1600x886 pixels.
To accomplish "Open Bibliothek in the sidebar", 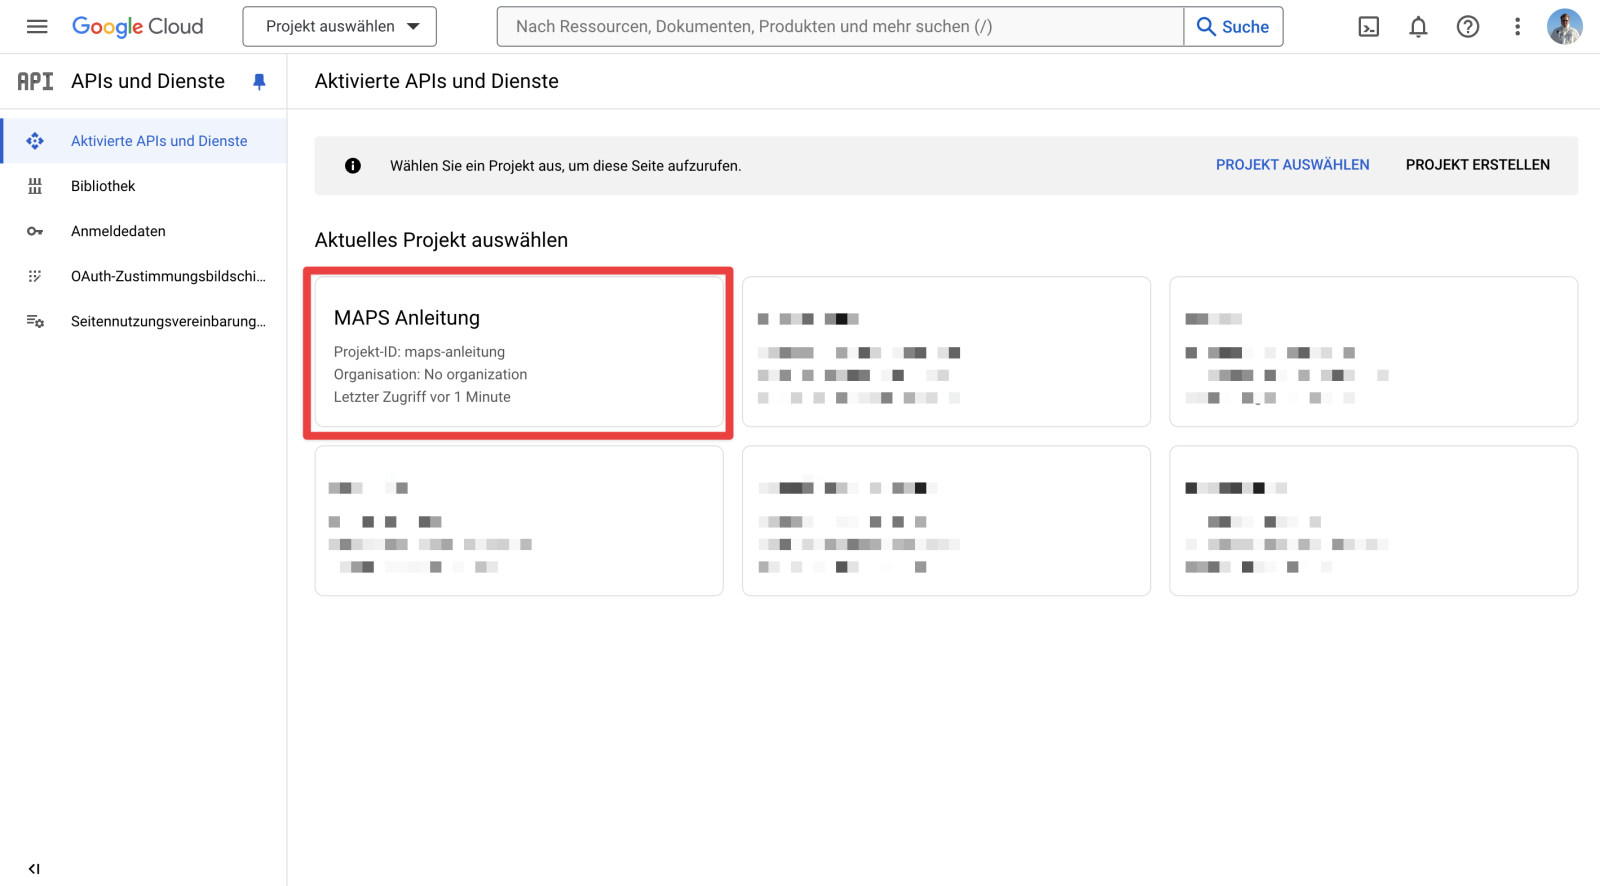I will pos(144,186).
